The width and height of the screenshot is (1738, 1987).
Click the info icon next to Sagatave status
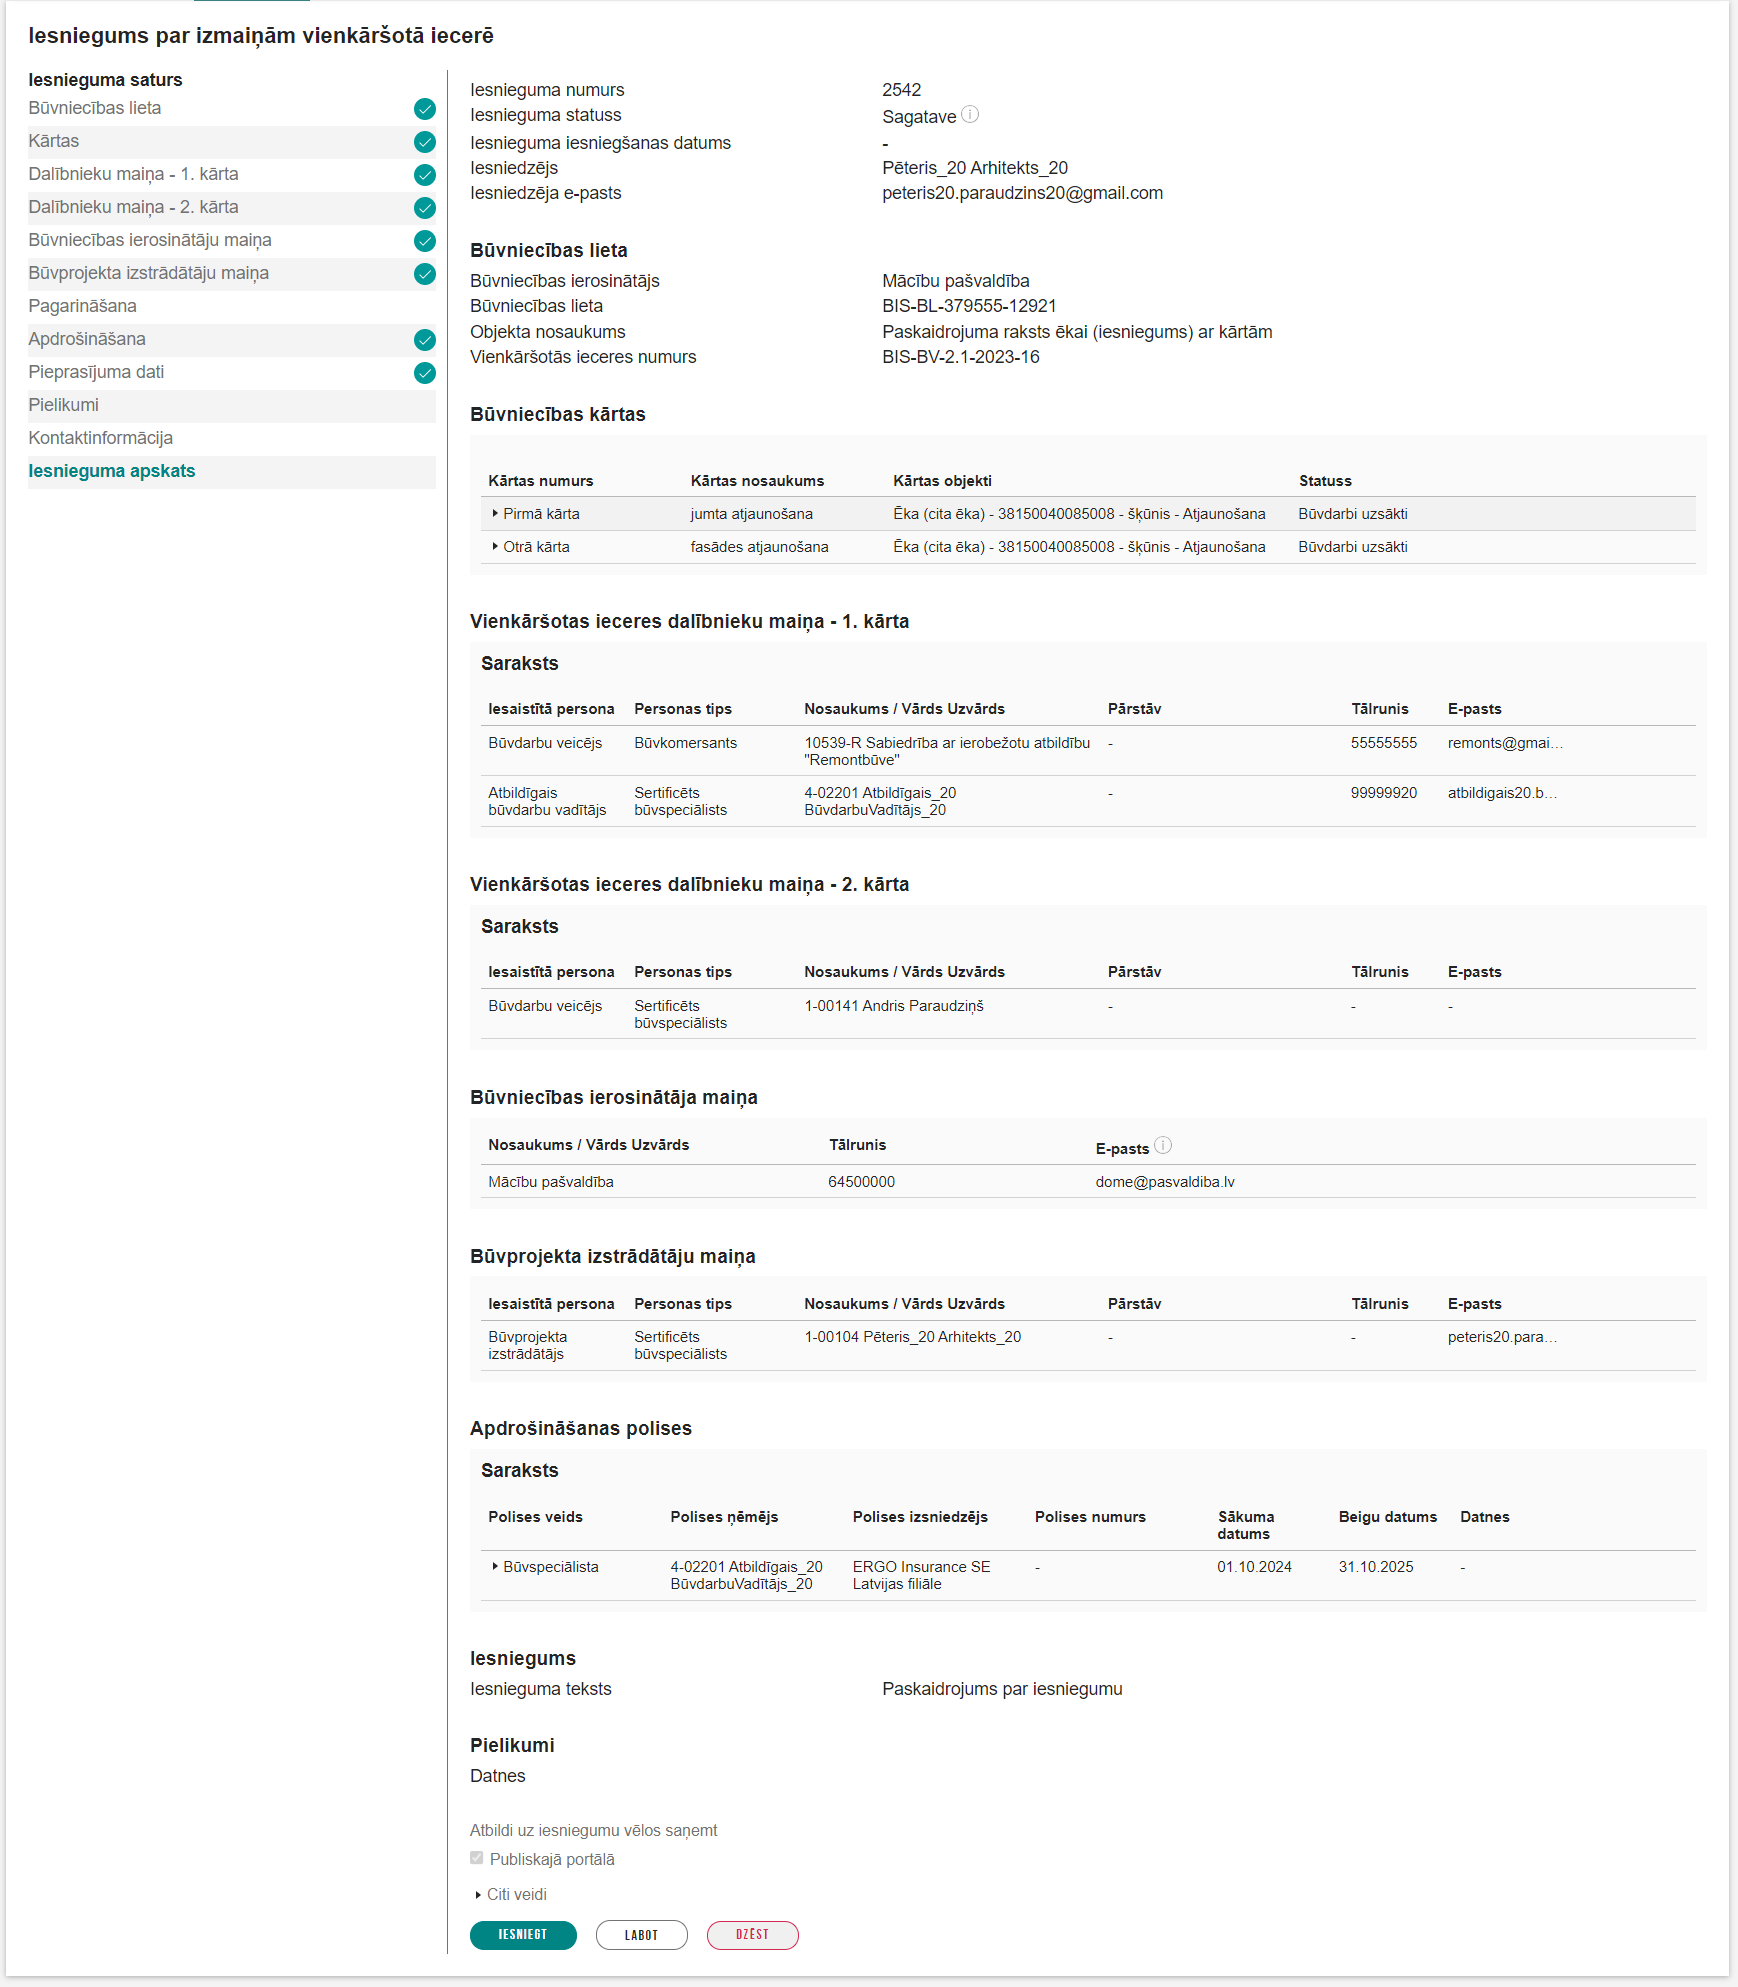click(970, 115)
